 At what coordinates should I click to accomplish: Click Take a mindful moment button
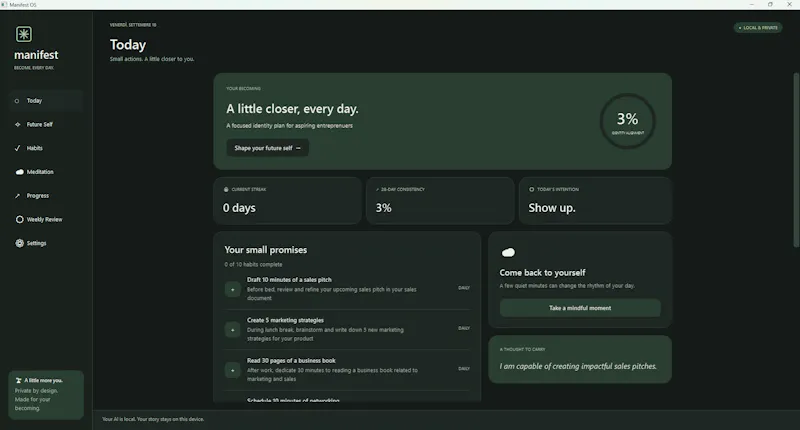point(580,308)
